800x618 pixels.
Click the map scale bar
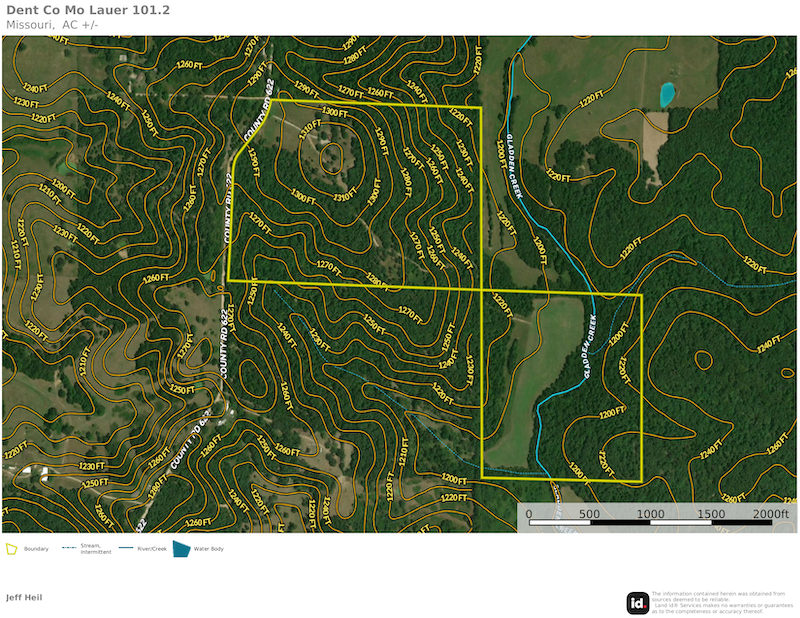[x=650, y=523]
